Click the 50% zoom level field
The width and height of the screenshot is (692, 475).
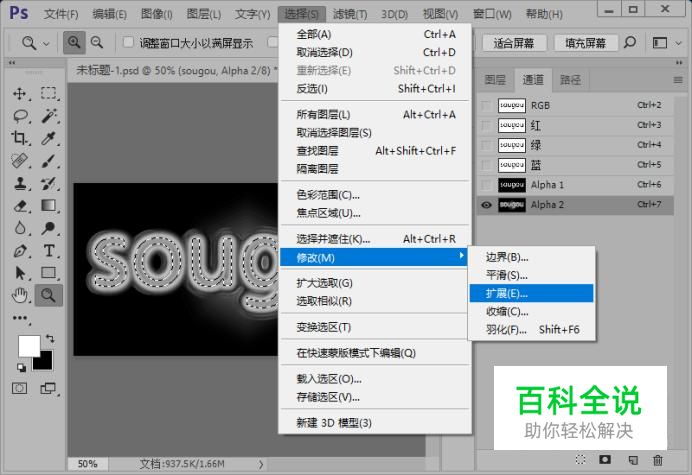[87, 464]
